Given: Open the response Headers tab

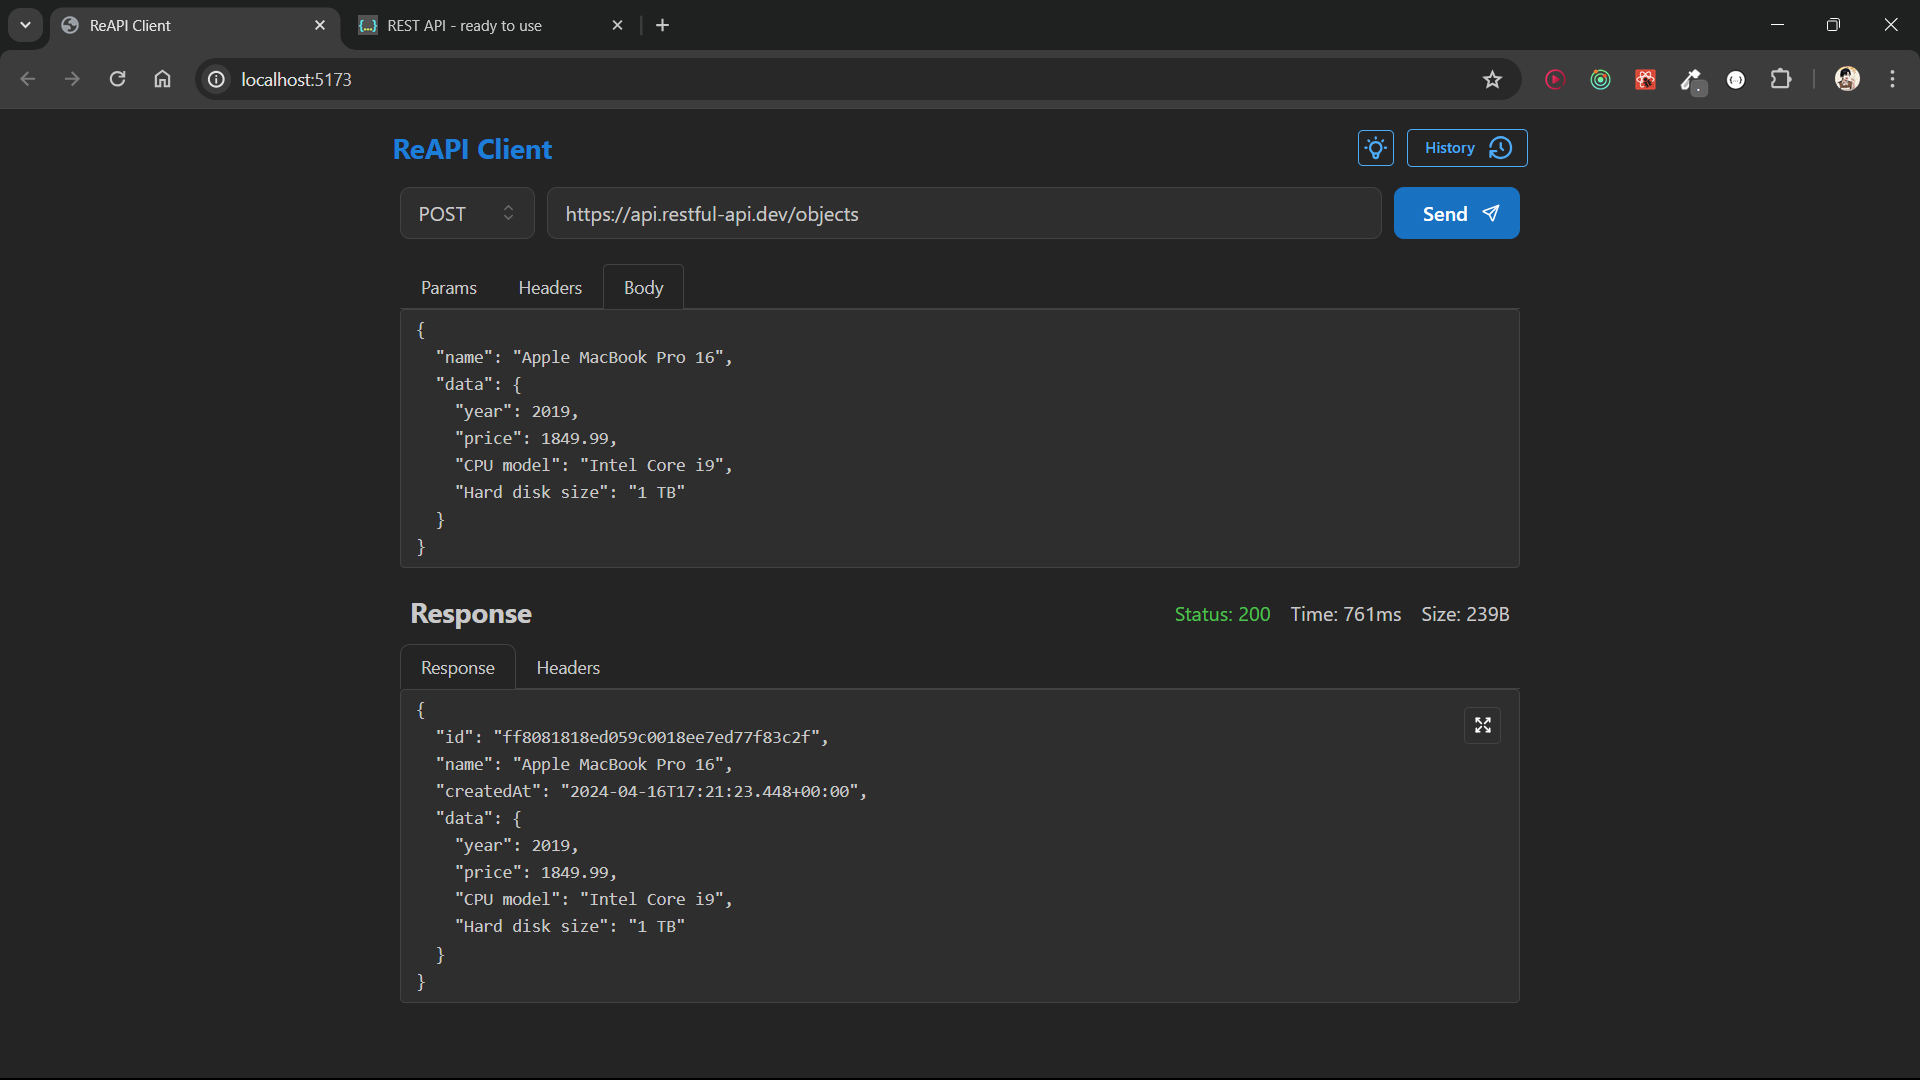Looking at the screenshot, I should [x=568, y=667].
